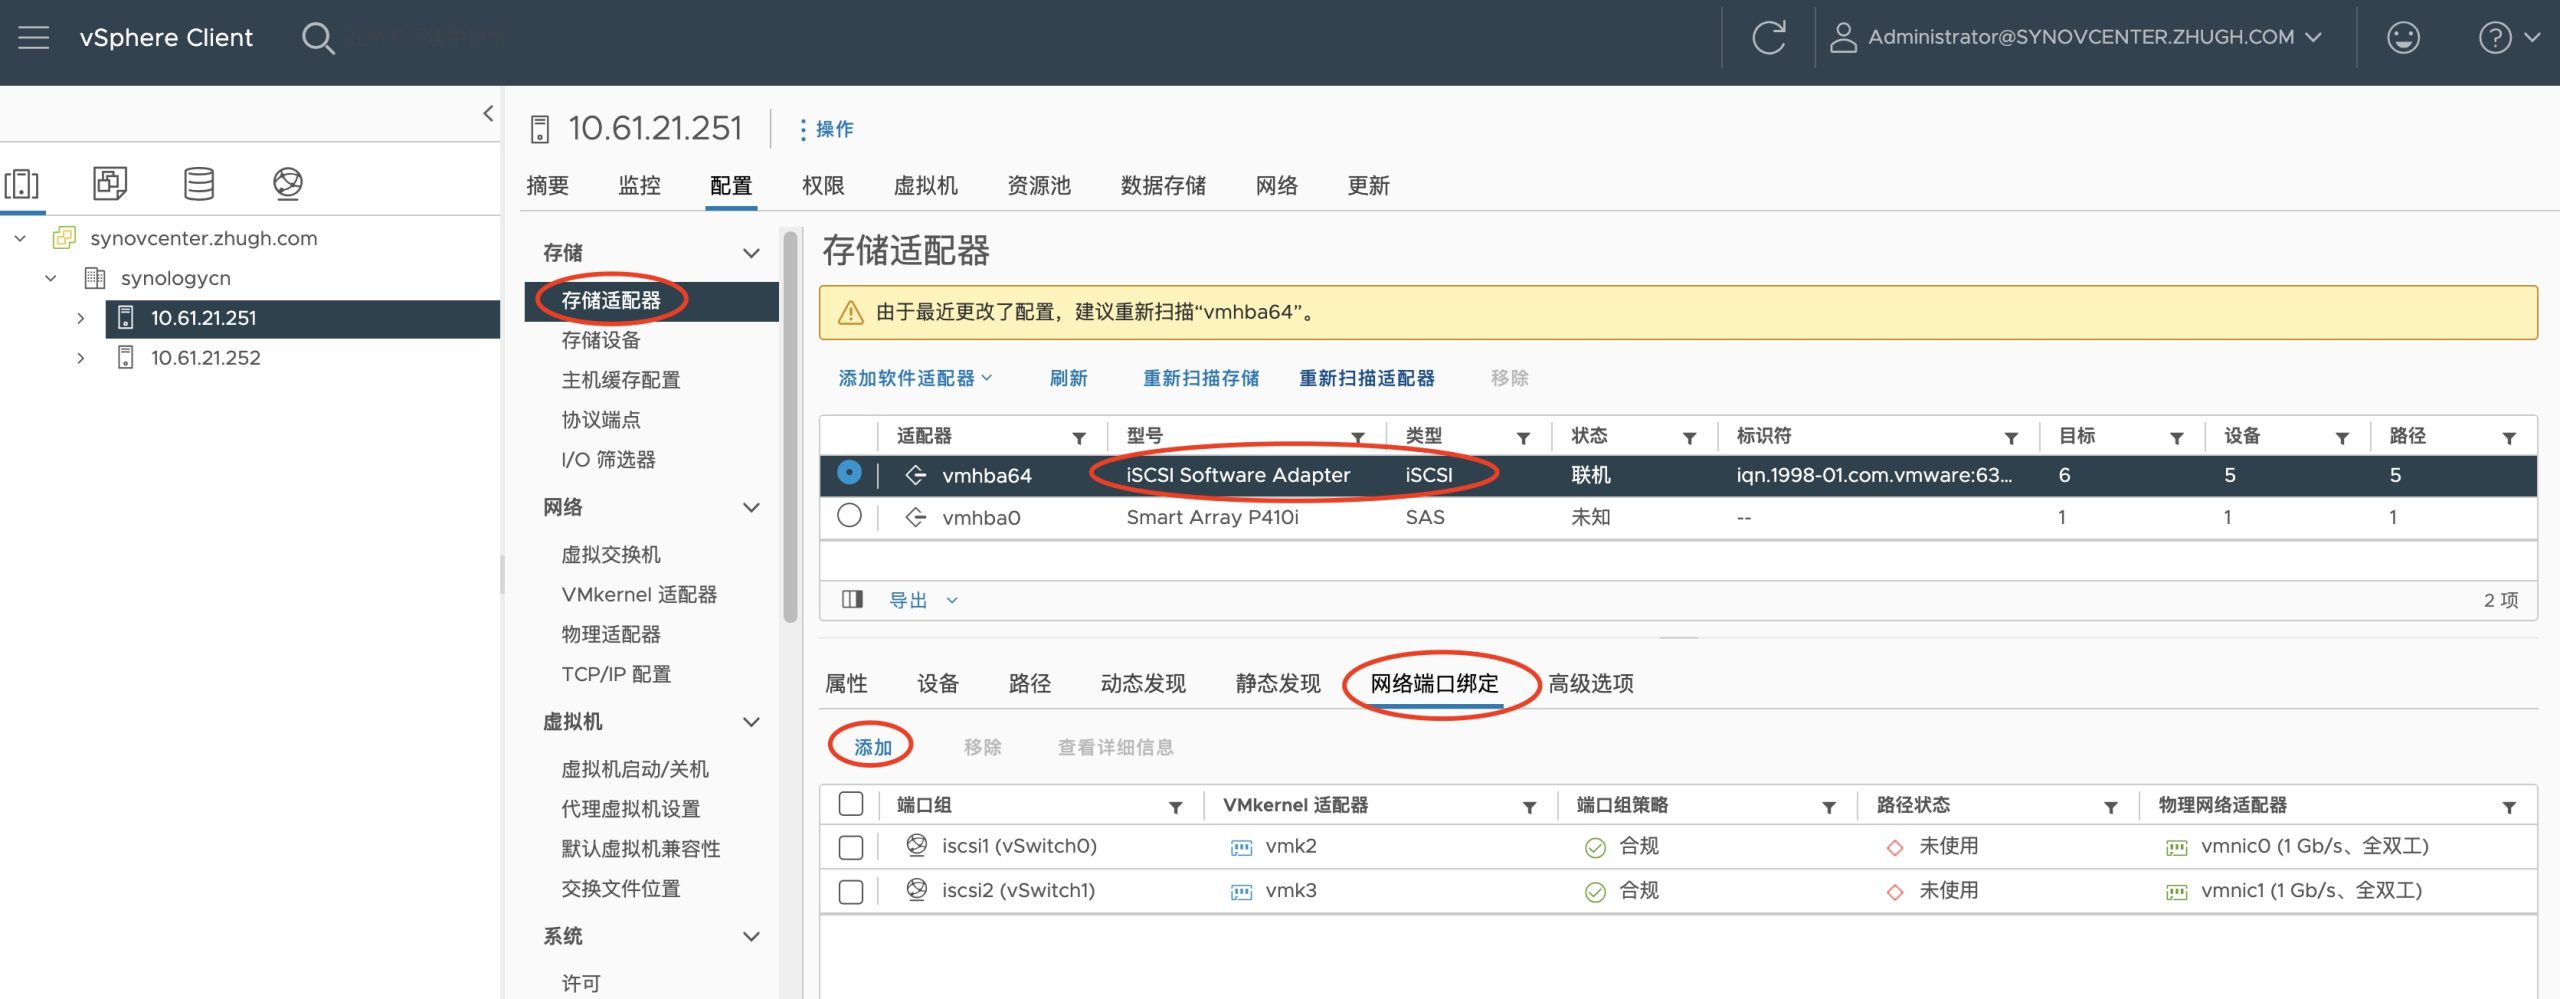Viewport: 2560px width, 999px height.
Task: Open the hamburger navigation menu
Action: click(x=33, y=38)
